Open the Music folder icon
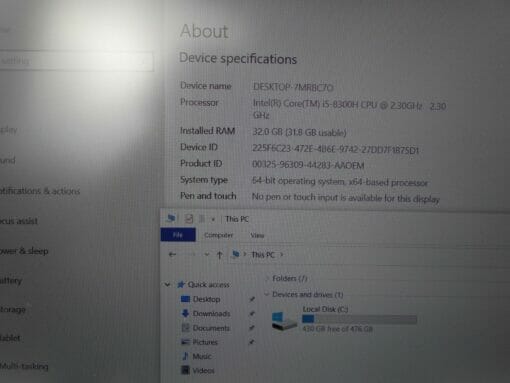The height and width of the screenshot is (383, 510). 185,356
